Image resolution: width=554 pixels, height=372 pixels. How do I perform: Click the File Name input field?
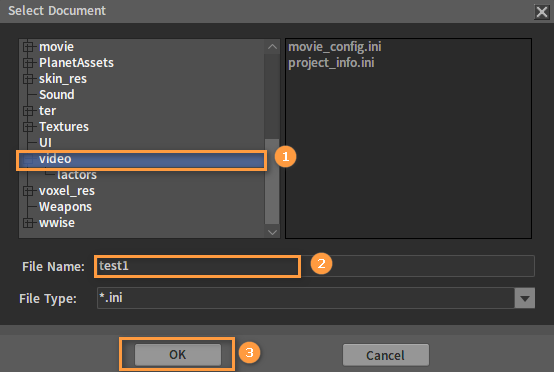[x=315, y=266]
